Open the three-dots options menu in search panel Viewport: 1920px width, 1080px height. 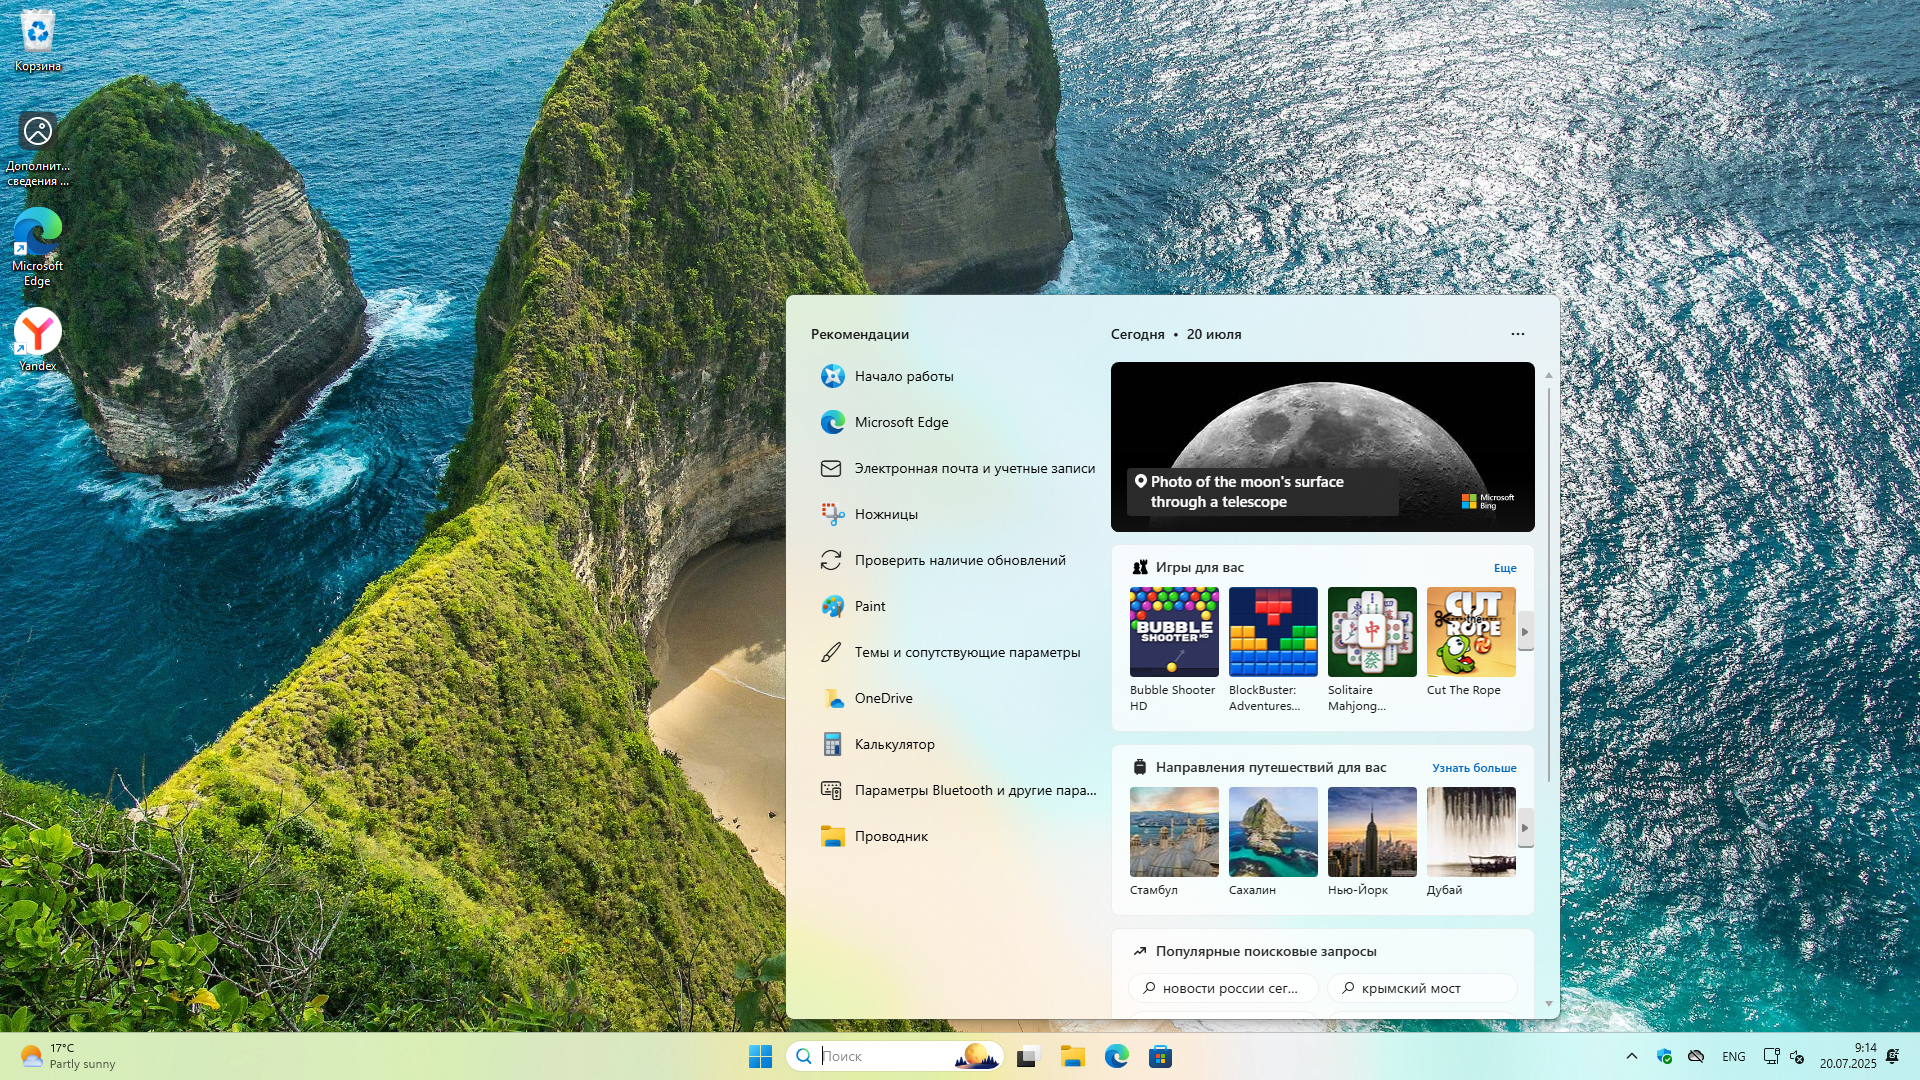pos(1517,334)
